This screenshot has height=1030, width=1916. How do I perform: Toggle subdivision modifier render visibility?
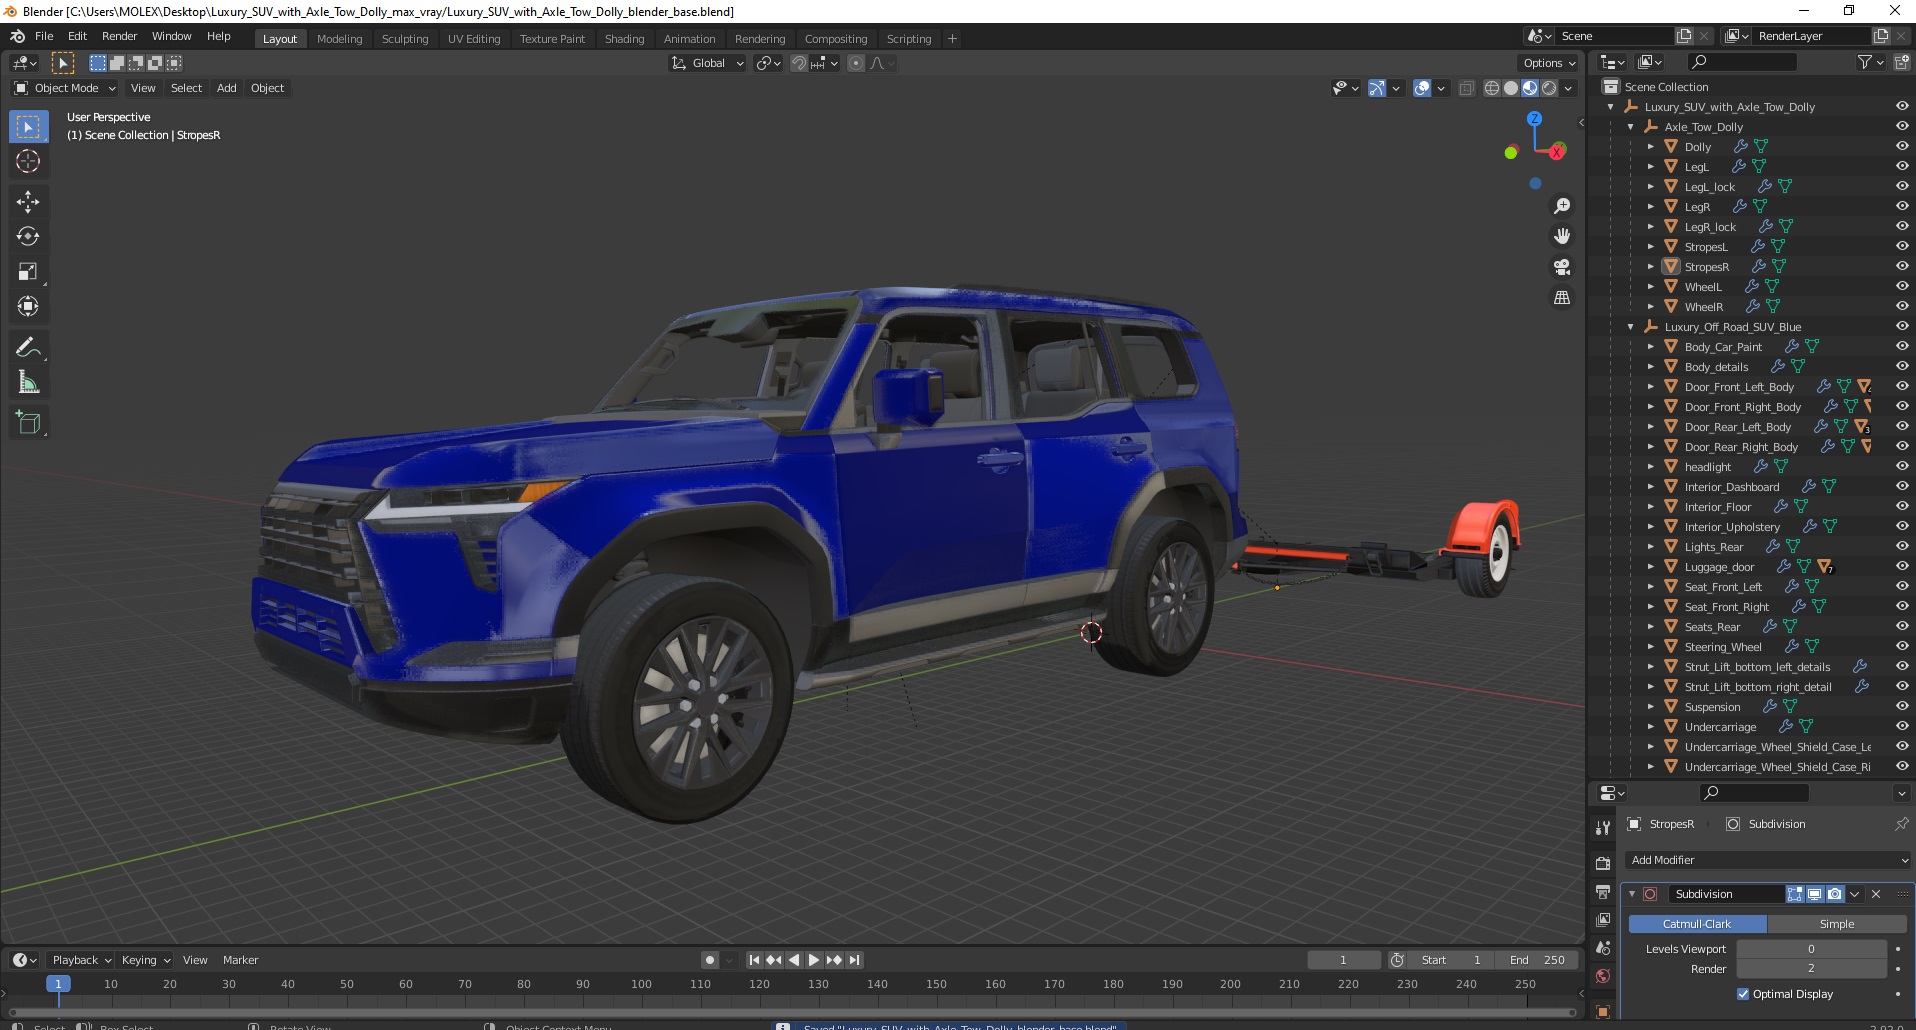tap(1834, 894)
